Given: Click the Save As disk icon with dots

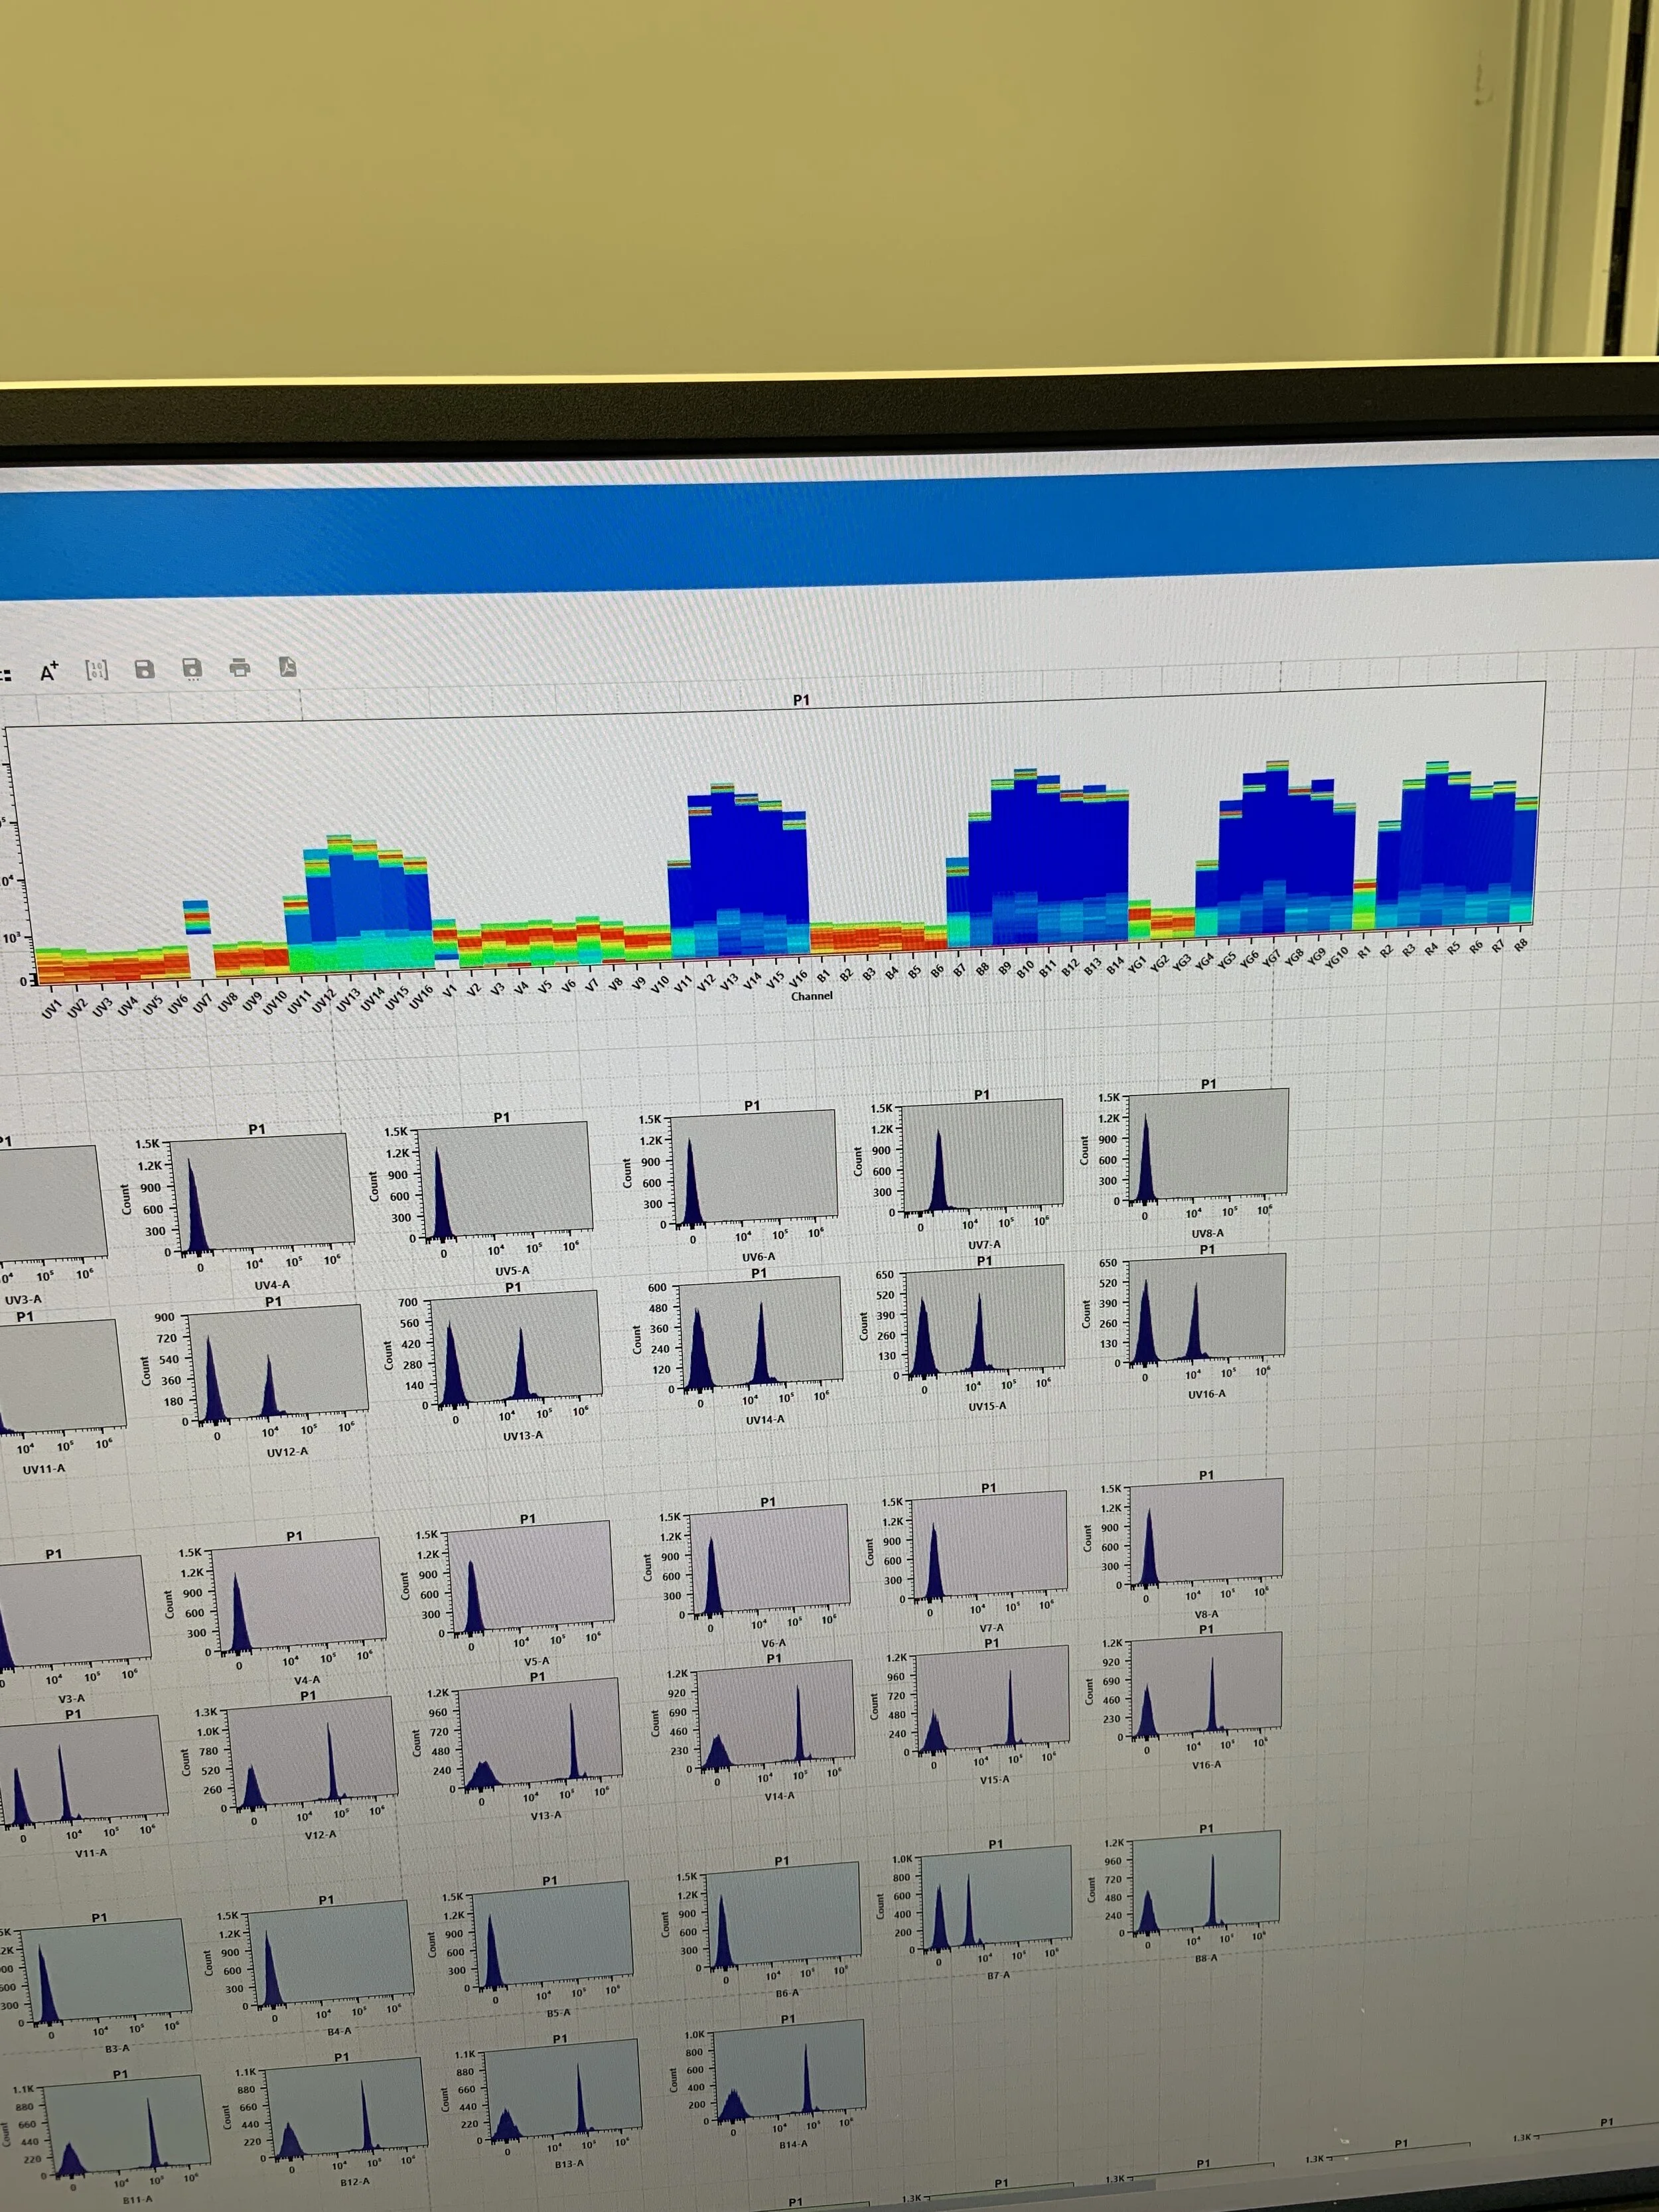Looking at the screenshot, I should tap(192, 668).
